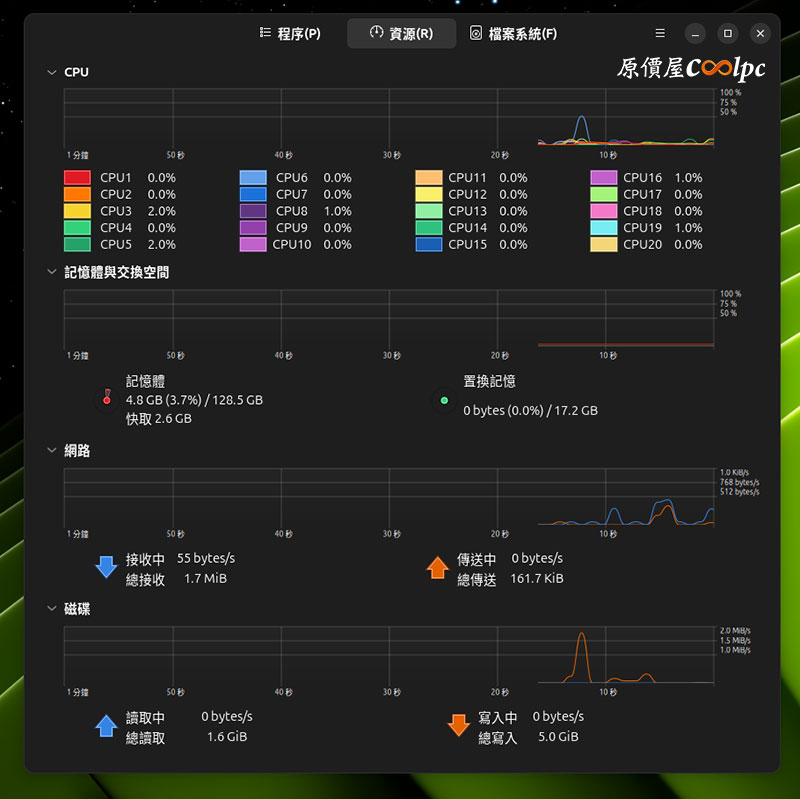Image resolution: width=800 pixels, height=799 pixels.
Task: Click the orange network sending arrow icon
Action: pos(437,568)
